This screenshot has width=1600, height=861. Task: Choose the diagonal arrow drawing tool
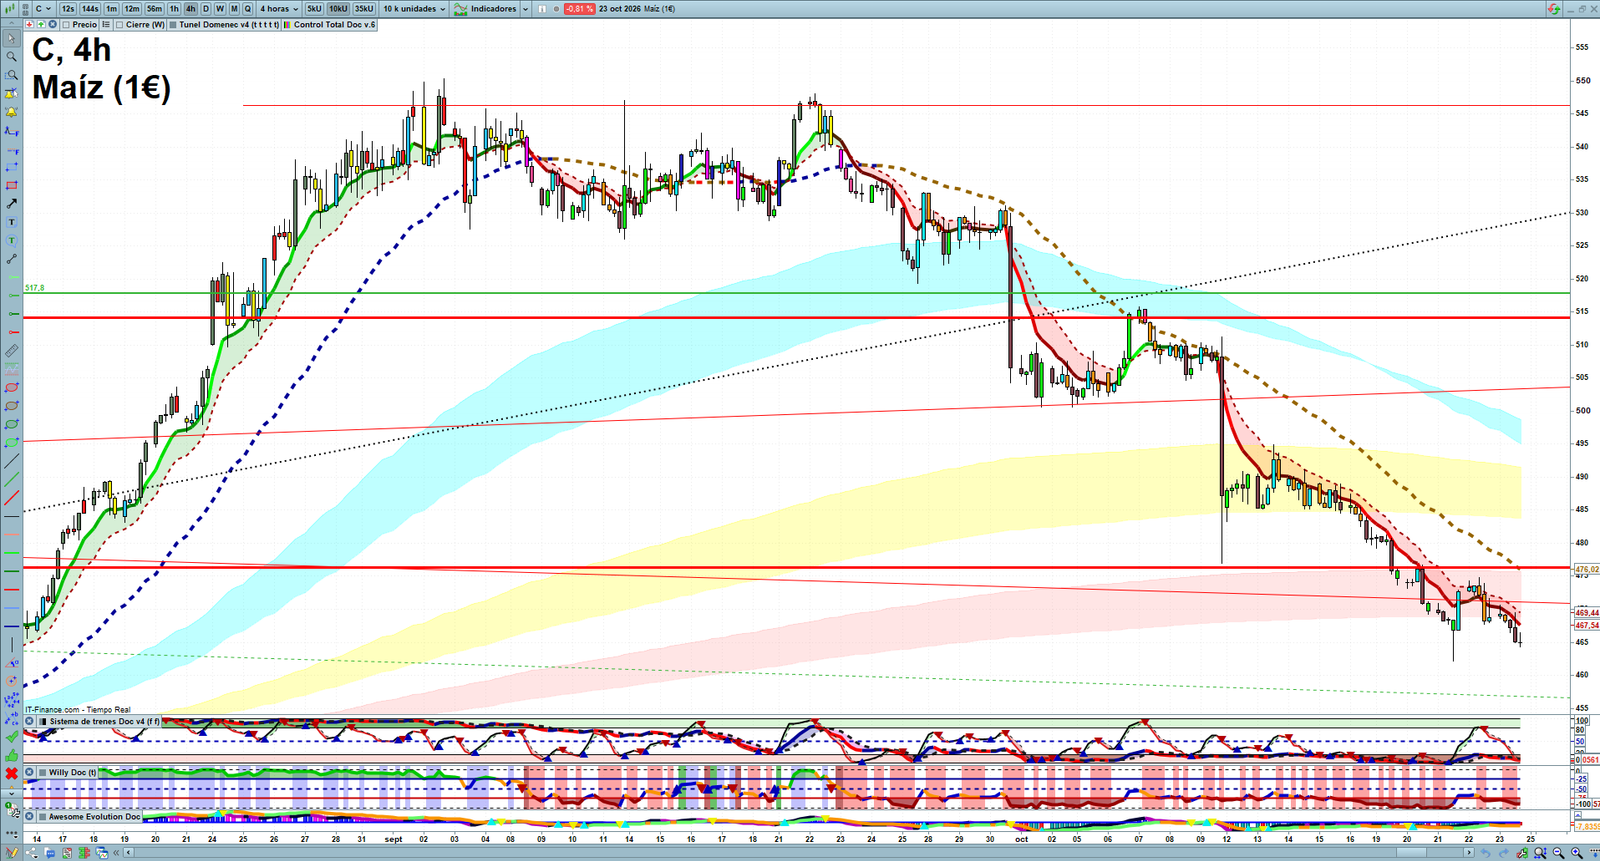pyautogui.click(x=12, y=204)
